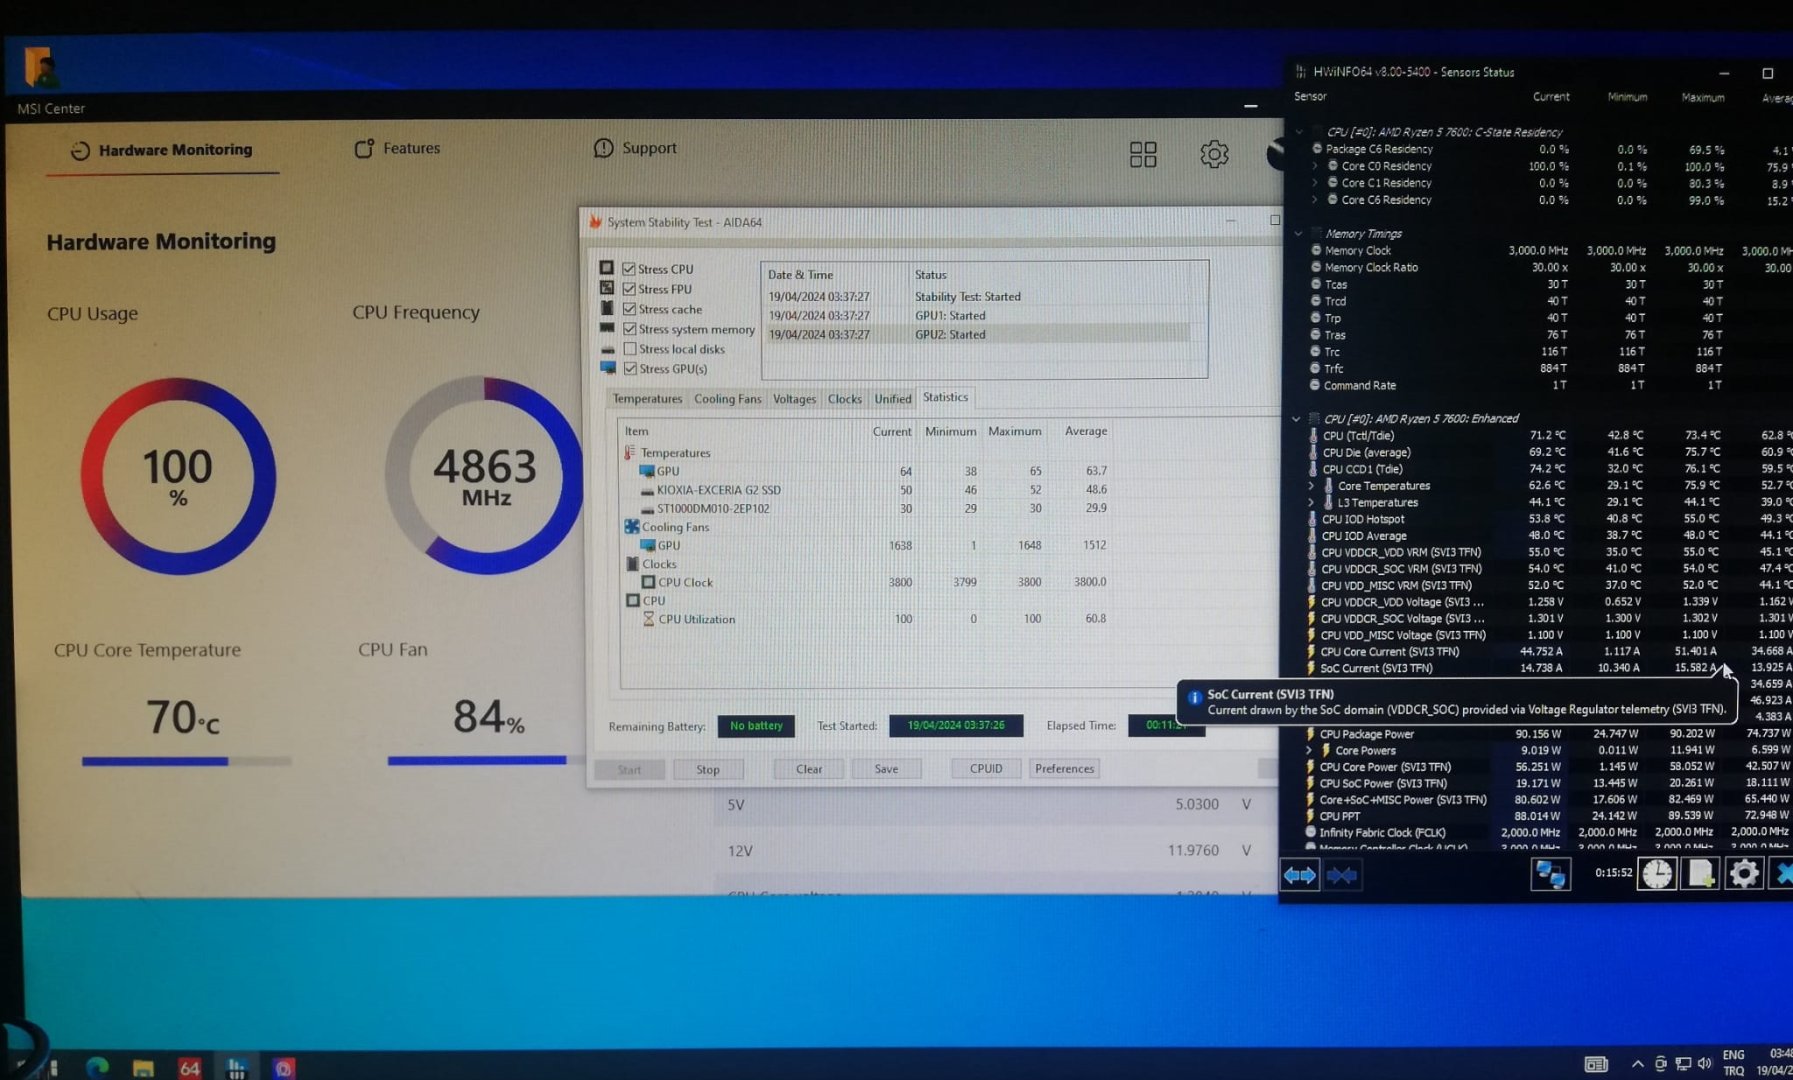
Task: Click the CPU Utilization hourglass icon in AIDA64
Action: tap(648, 619)
